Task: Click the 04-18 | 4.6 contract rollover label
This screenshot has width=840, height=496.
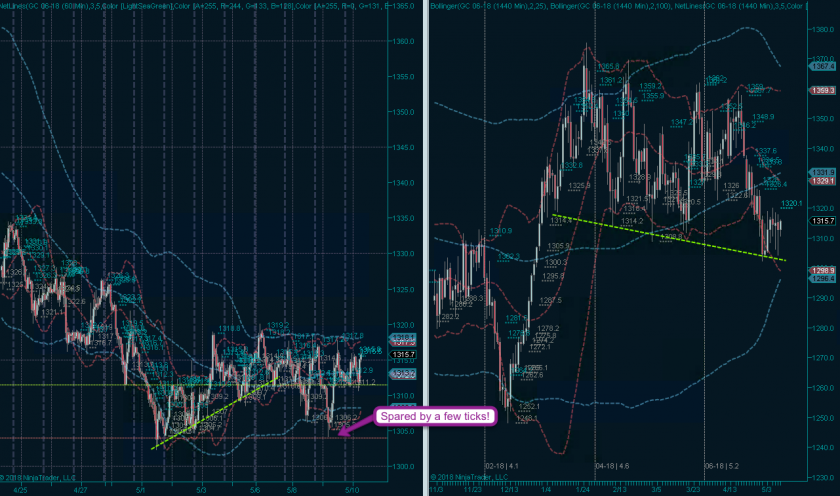Action: coord(612,466)
